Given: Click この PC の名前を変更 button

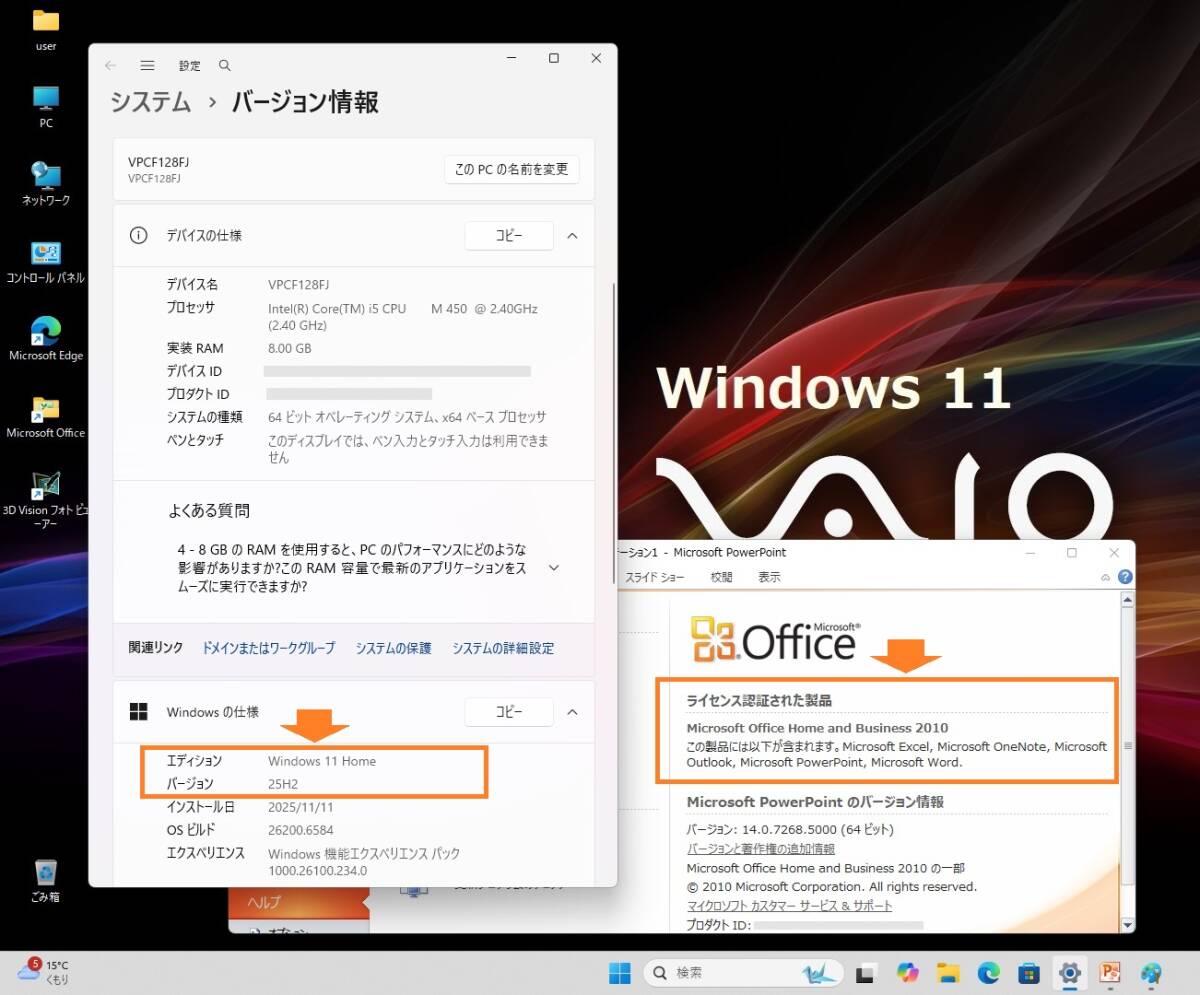Looking at the screenshot, I should click(512, 169).
